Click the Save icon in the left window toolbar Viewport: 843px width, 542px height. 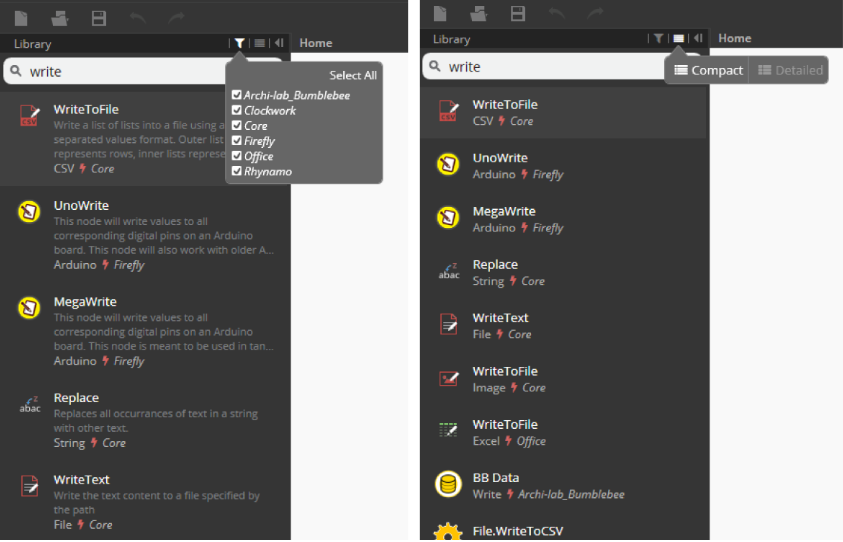pos(98,17)
